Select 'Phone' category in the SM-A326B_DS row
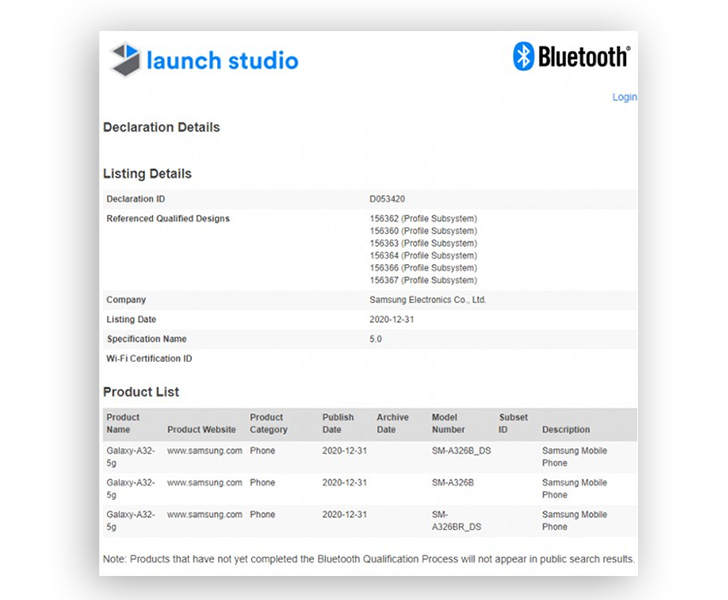728x600 pixels. tap(262, 450)
